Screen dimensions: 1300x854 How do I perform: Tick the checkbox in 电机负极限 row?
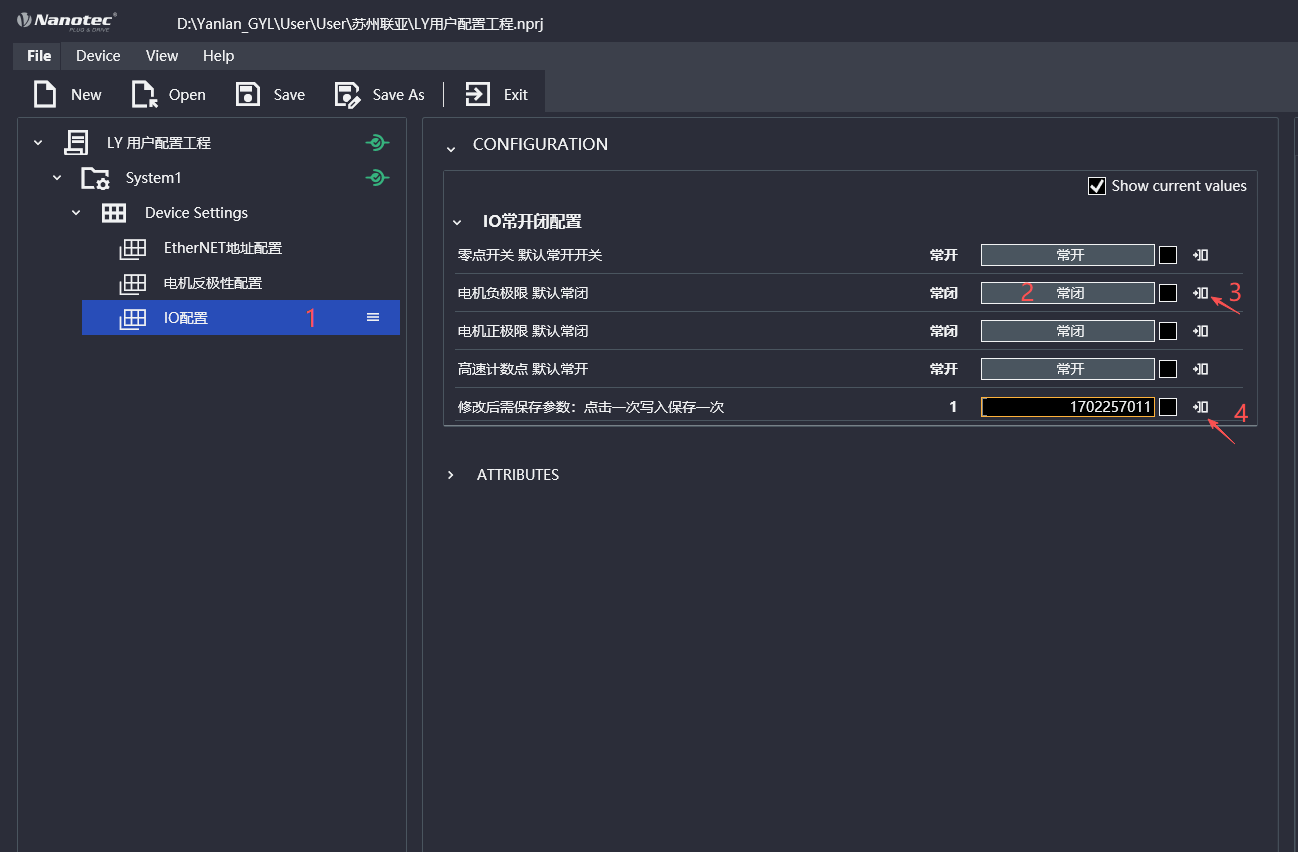tap(1168, 293)
